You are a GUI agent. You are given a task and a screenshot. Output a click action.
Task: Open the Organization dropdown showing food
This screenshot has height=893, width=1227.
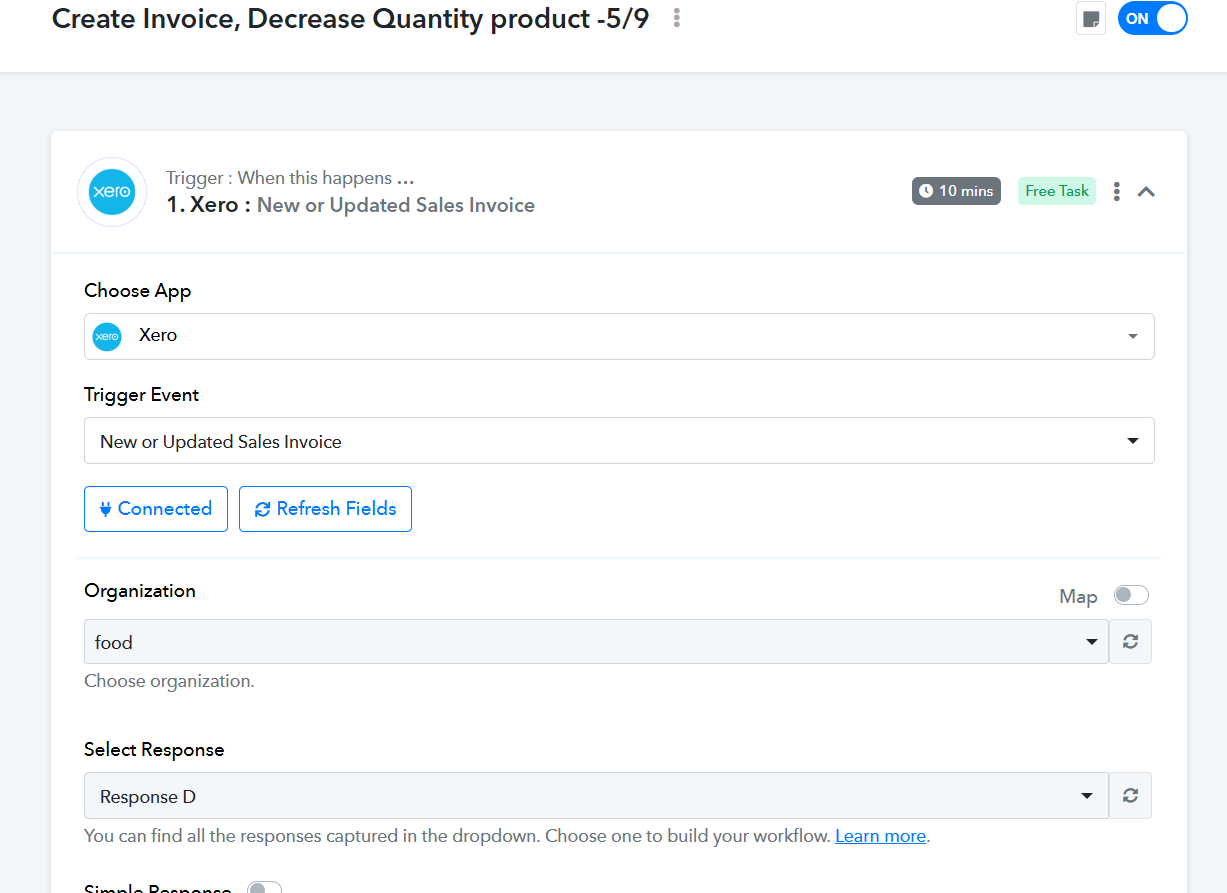pos(596,642)
